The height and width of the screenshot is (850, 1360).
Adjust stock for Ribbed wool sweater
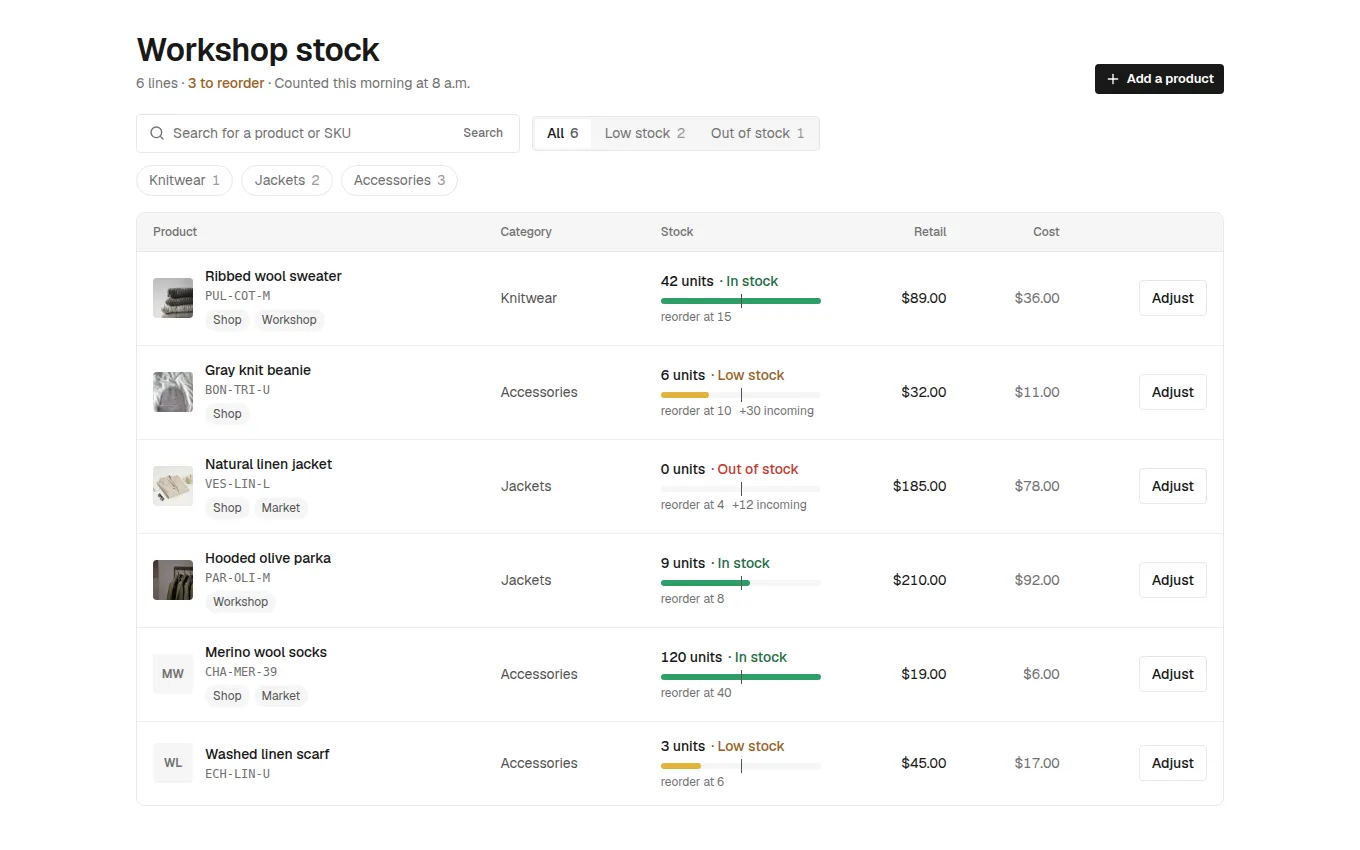pos(1173,298)
